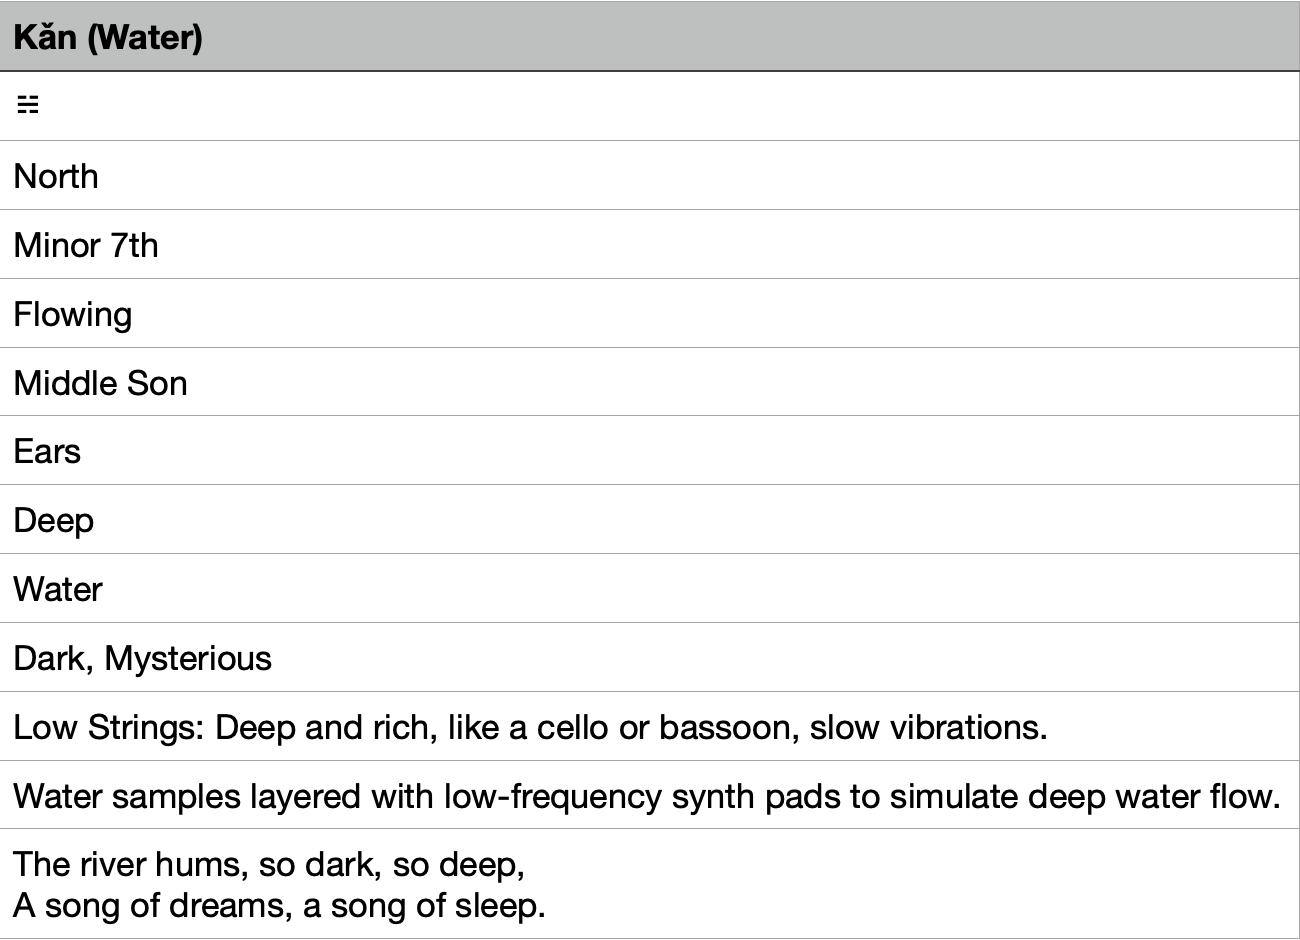The image size is (1300, 940).
Task: Select the Middle Son cell
Action: (100, 383)
